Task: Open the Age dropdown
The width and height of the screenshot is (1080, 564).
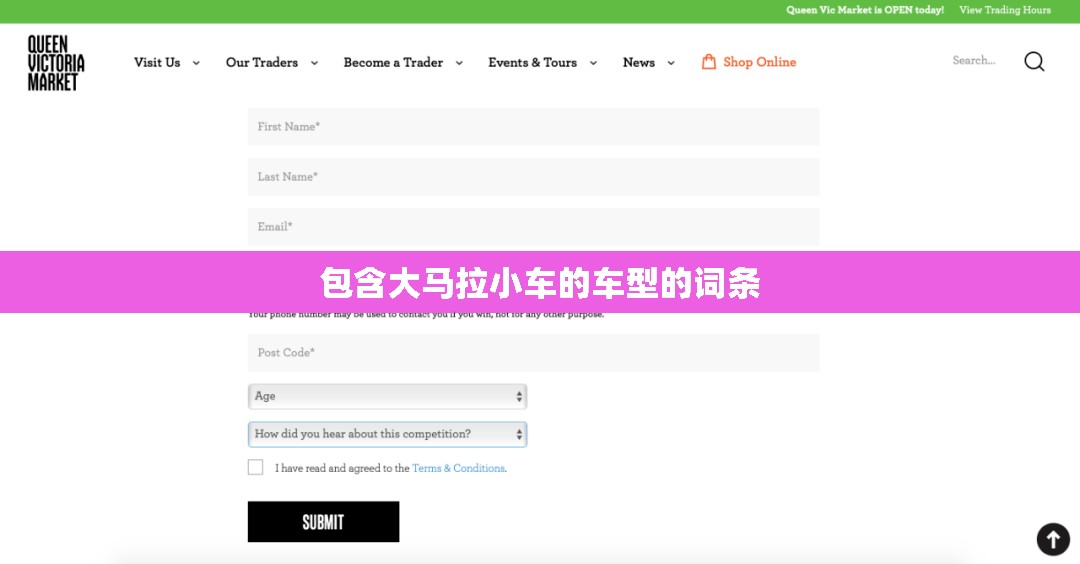Action: coord(387,396)
